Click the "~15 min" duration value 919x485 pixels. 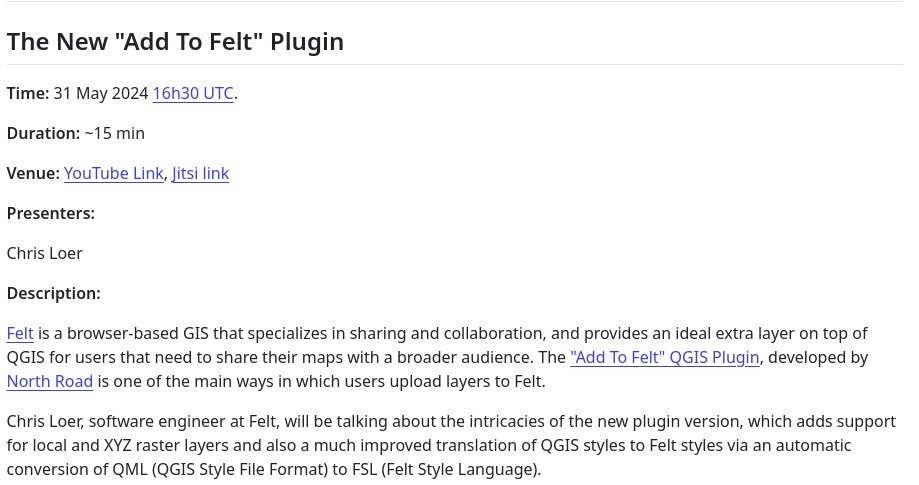115,134
